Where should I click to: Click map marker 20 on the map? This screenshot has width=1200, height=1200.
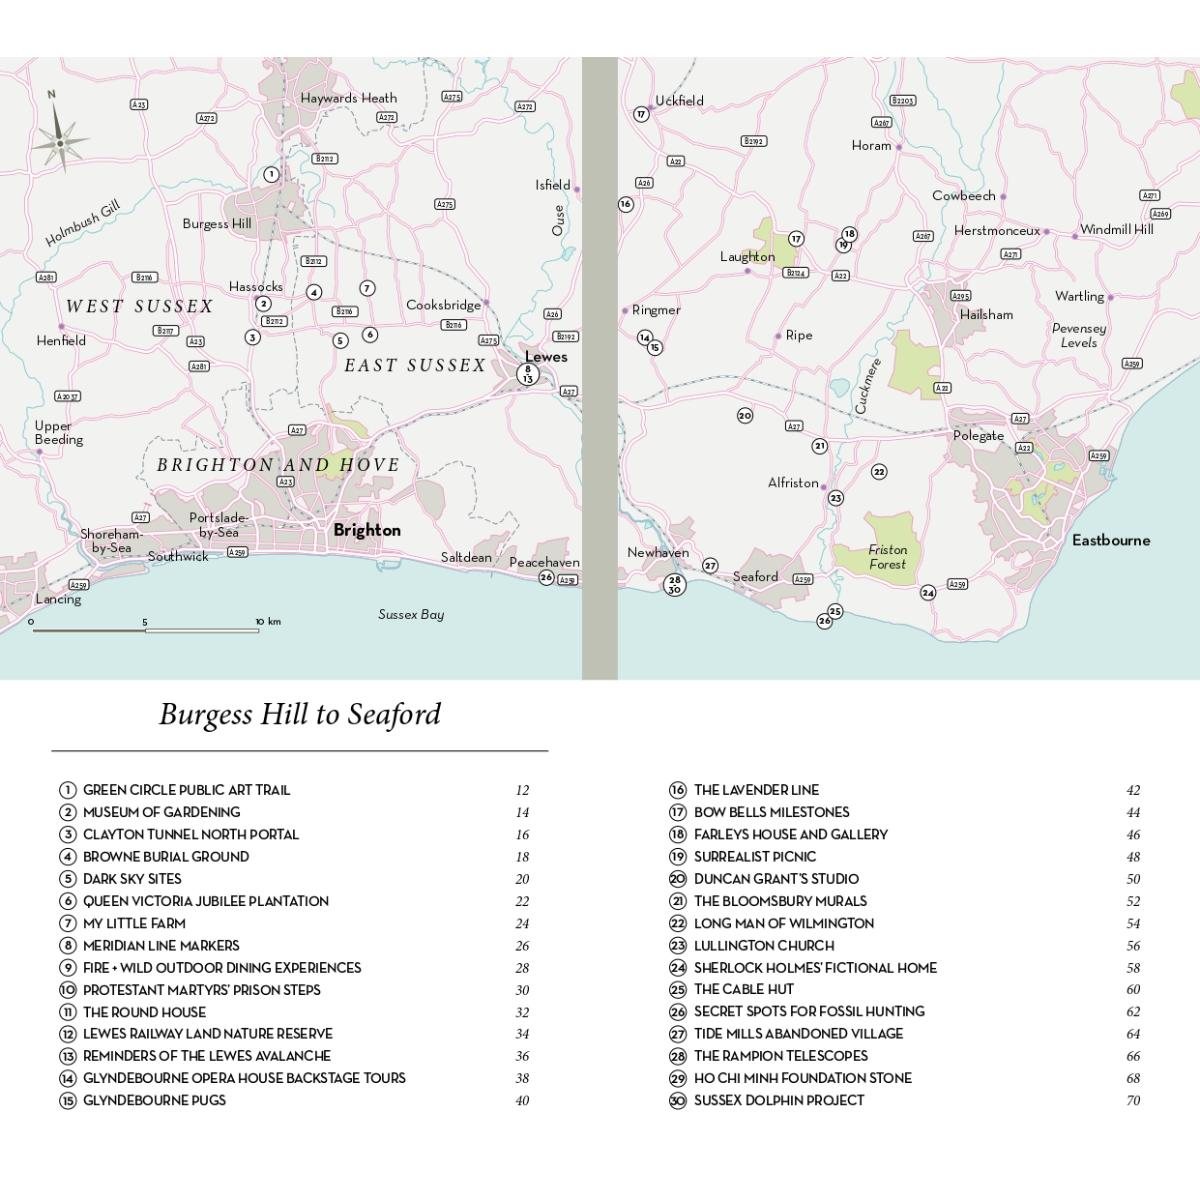pyautogui.click(x=744, y=415)
